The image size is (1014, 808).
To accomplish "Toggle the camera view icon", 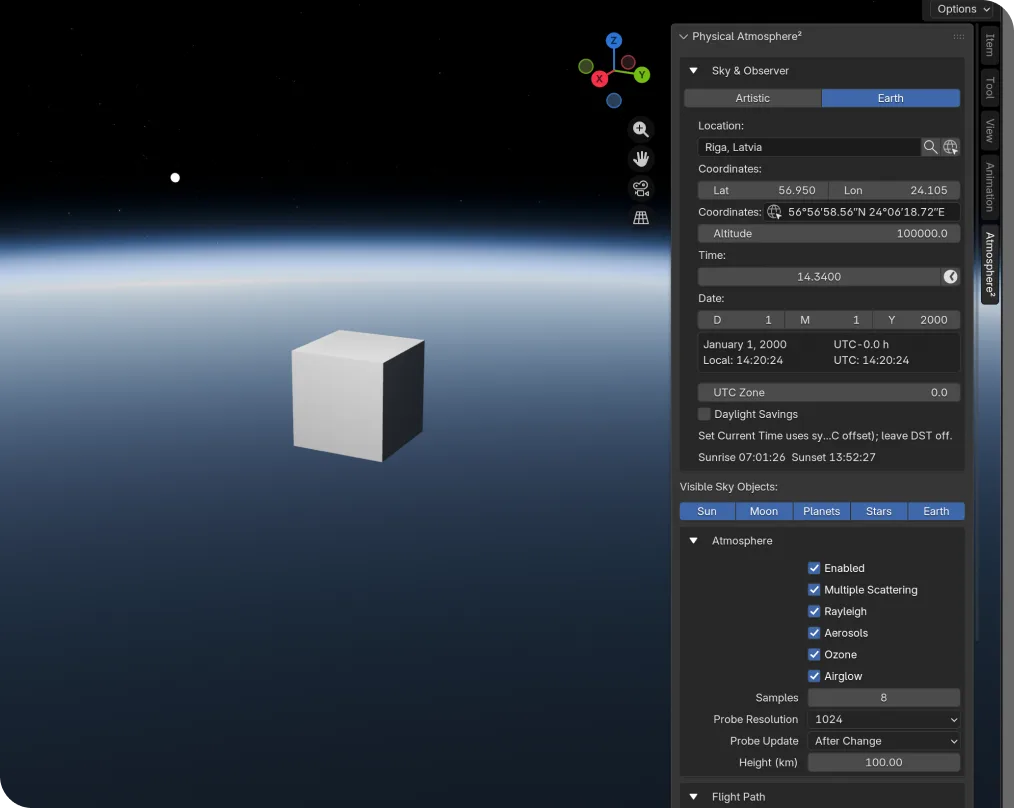I will [x=640, y=188].
